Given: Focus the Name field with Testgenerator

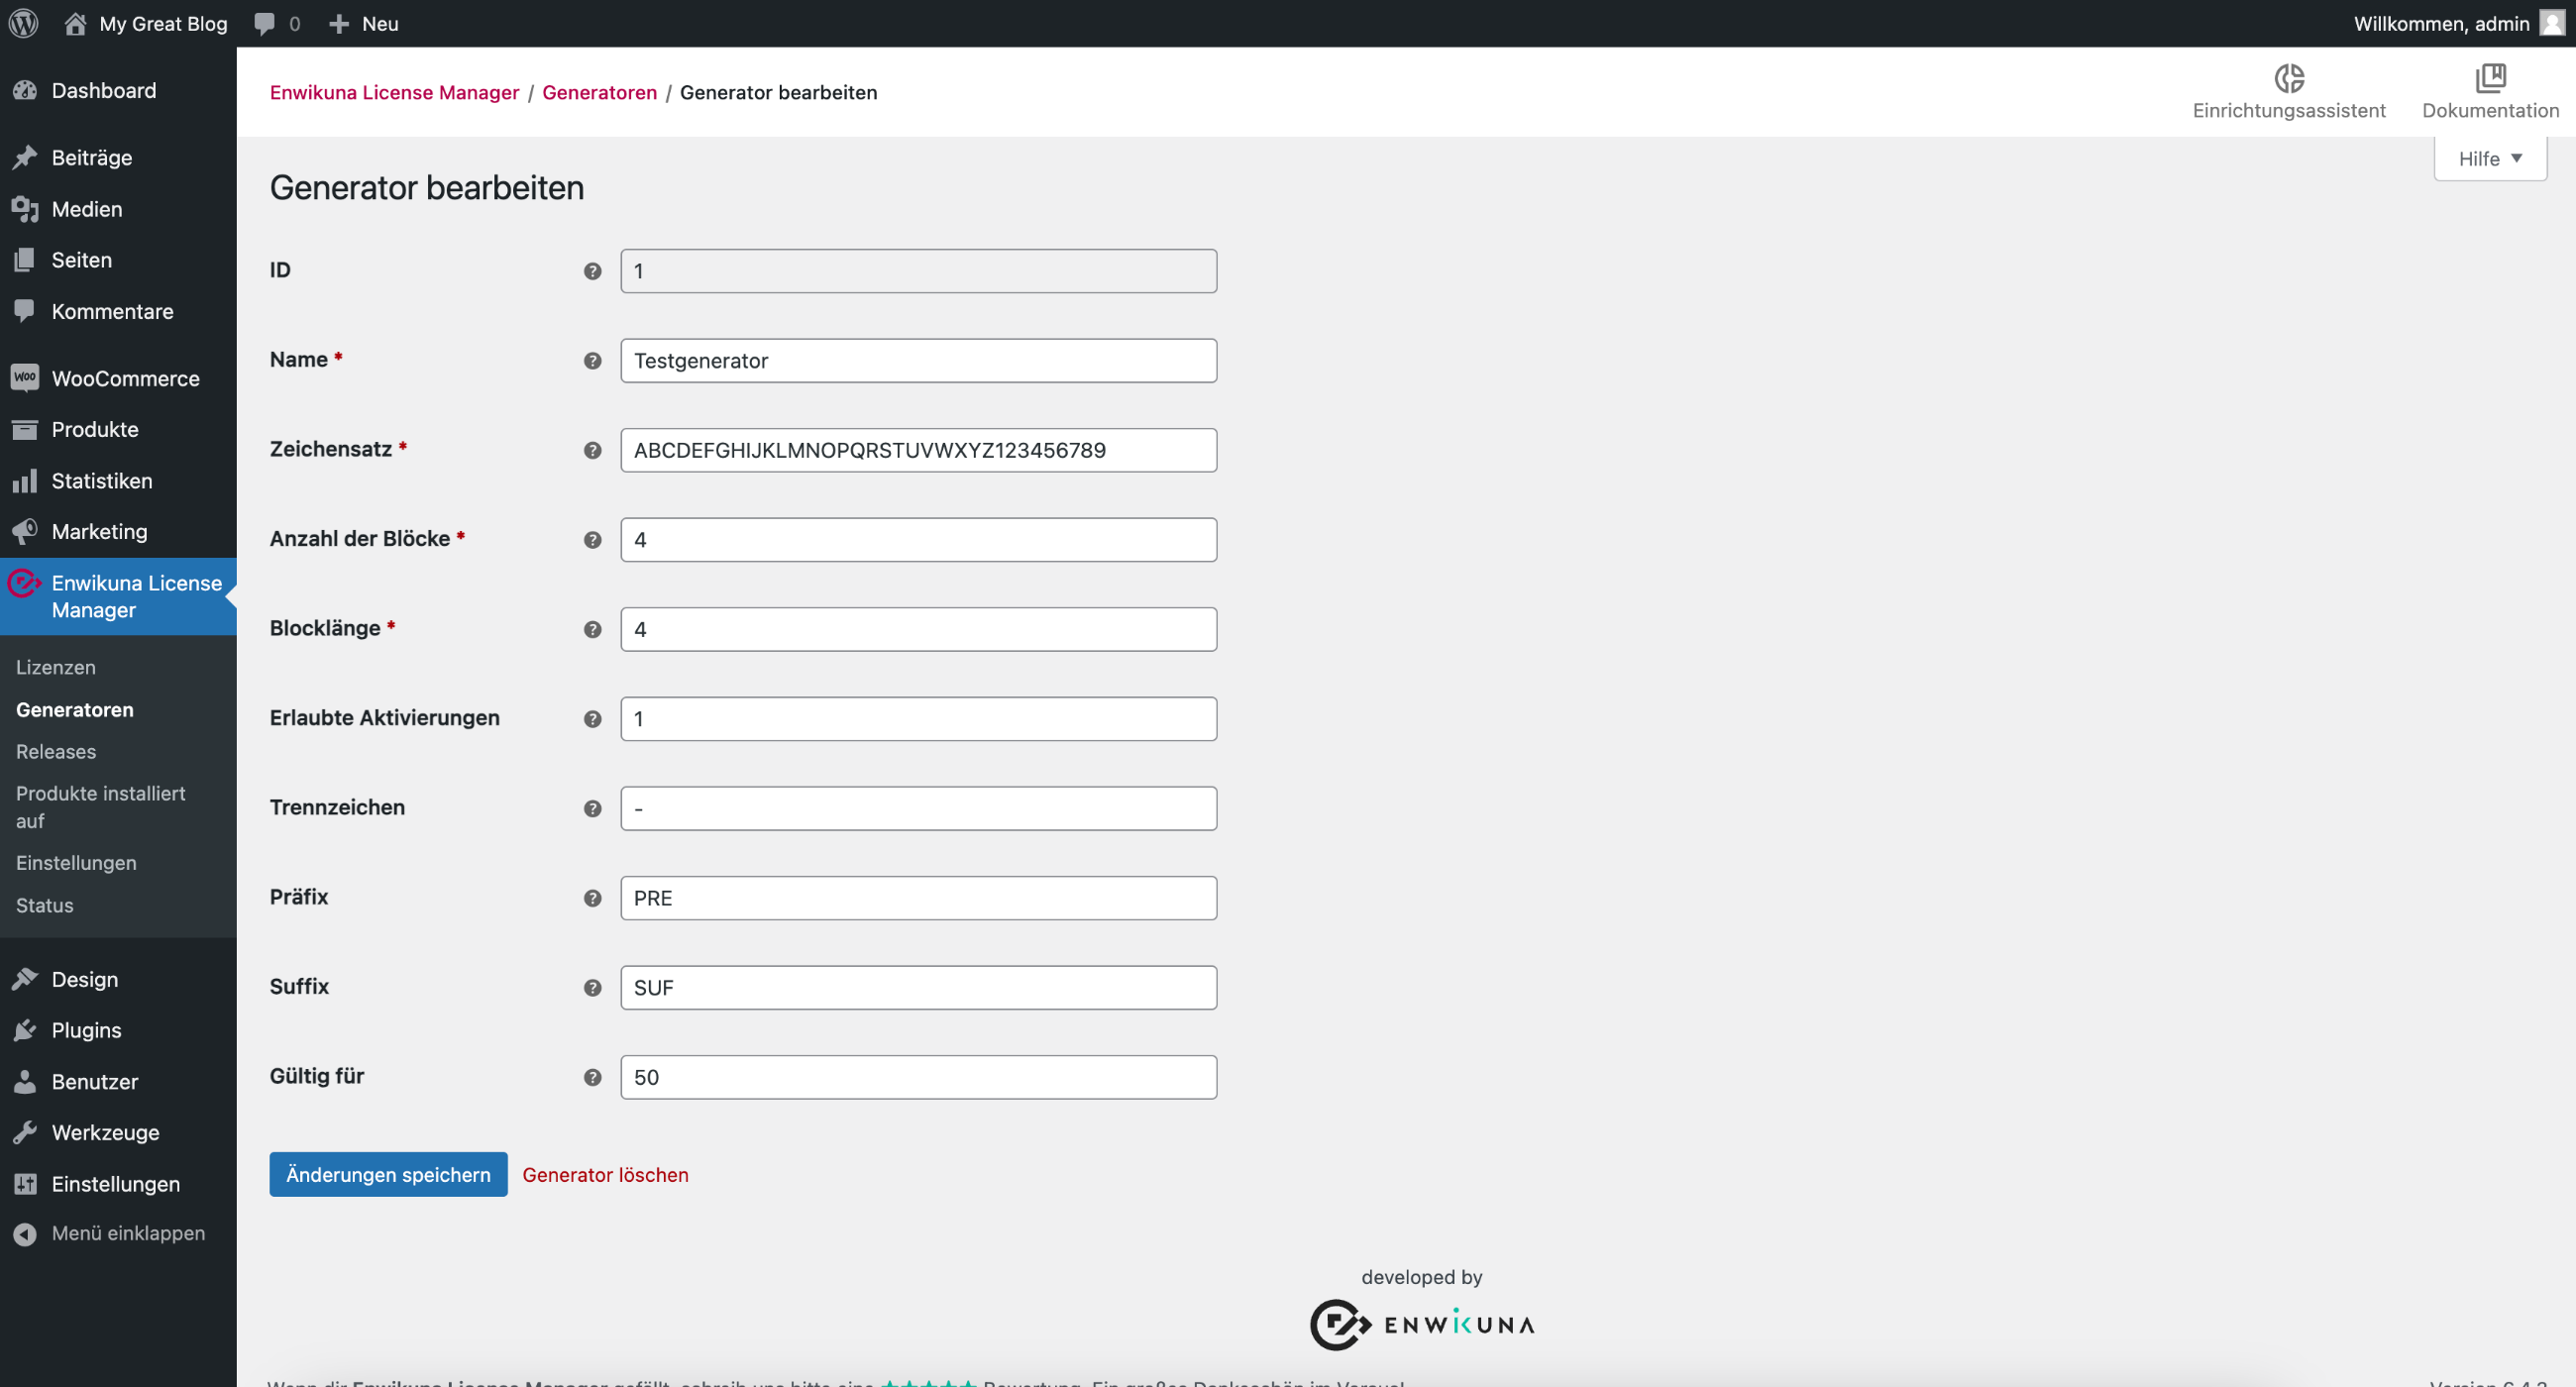Looking at the screenshot, I should coord(918,361).
